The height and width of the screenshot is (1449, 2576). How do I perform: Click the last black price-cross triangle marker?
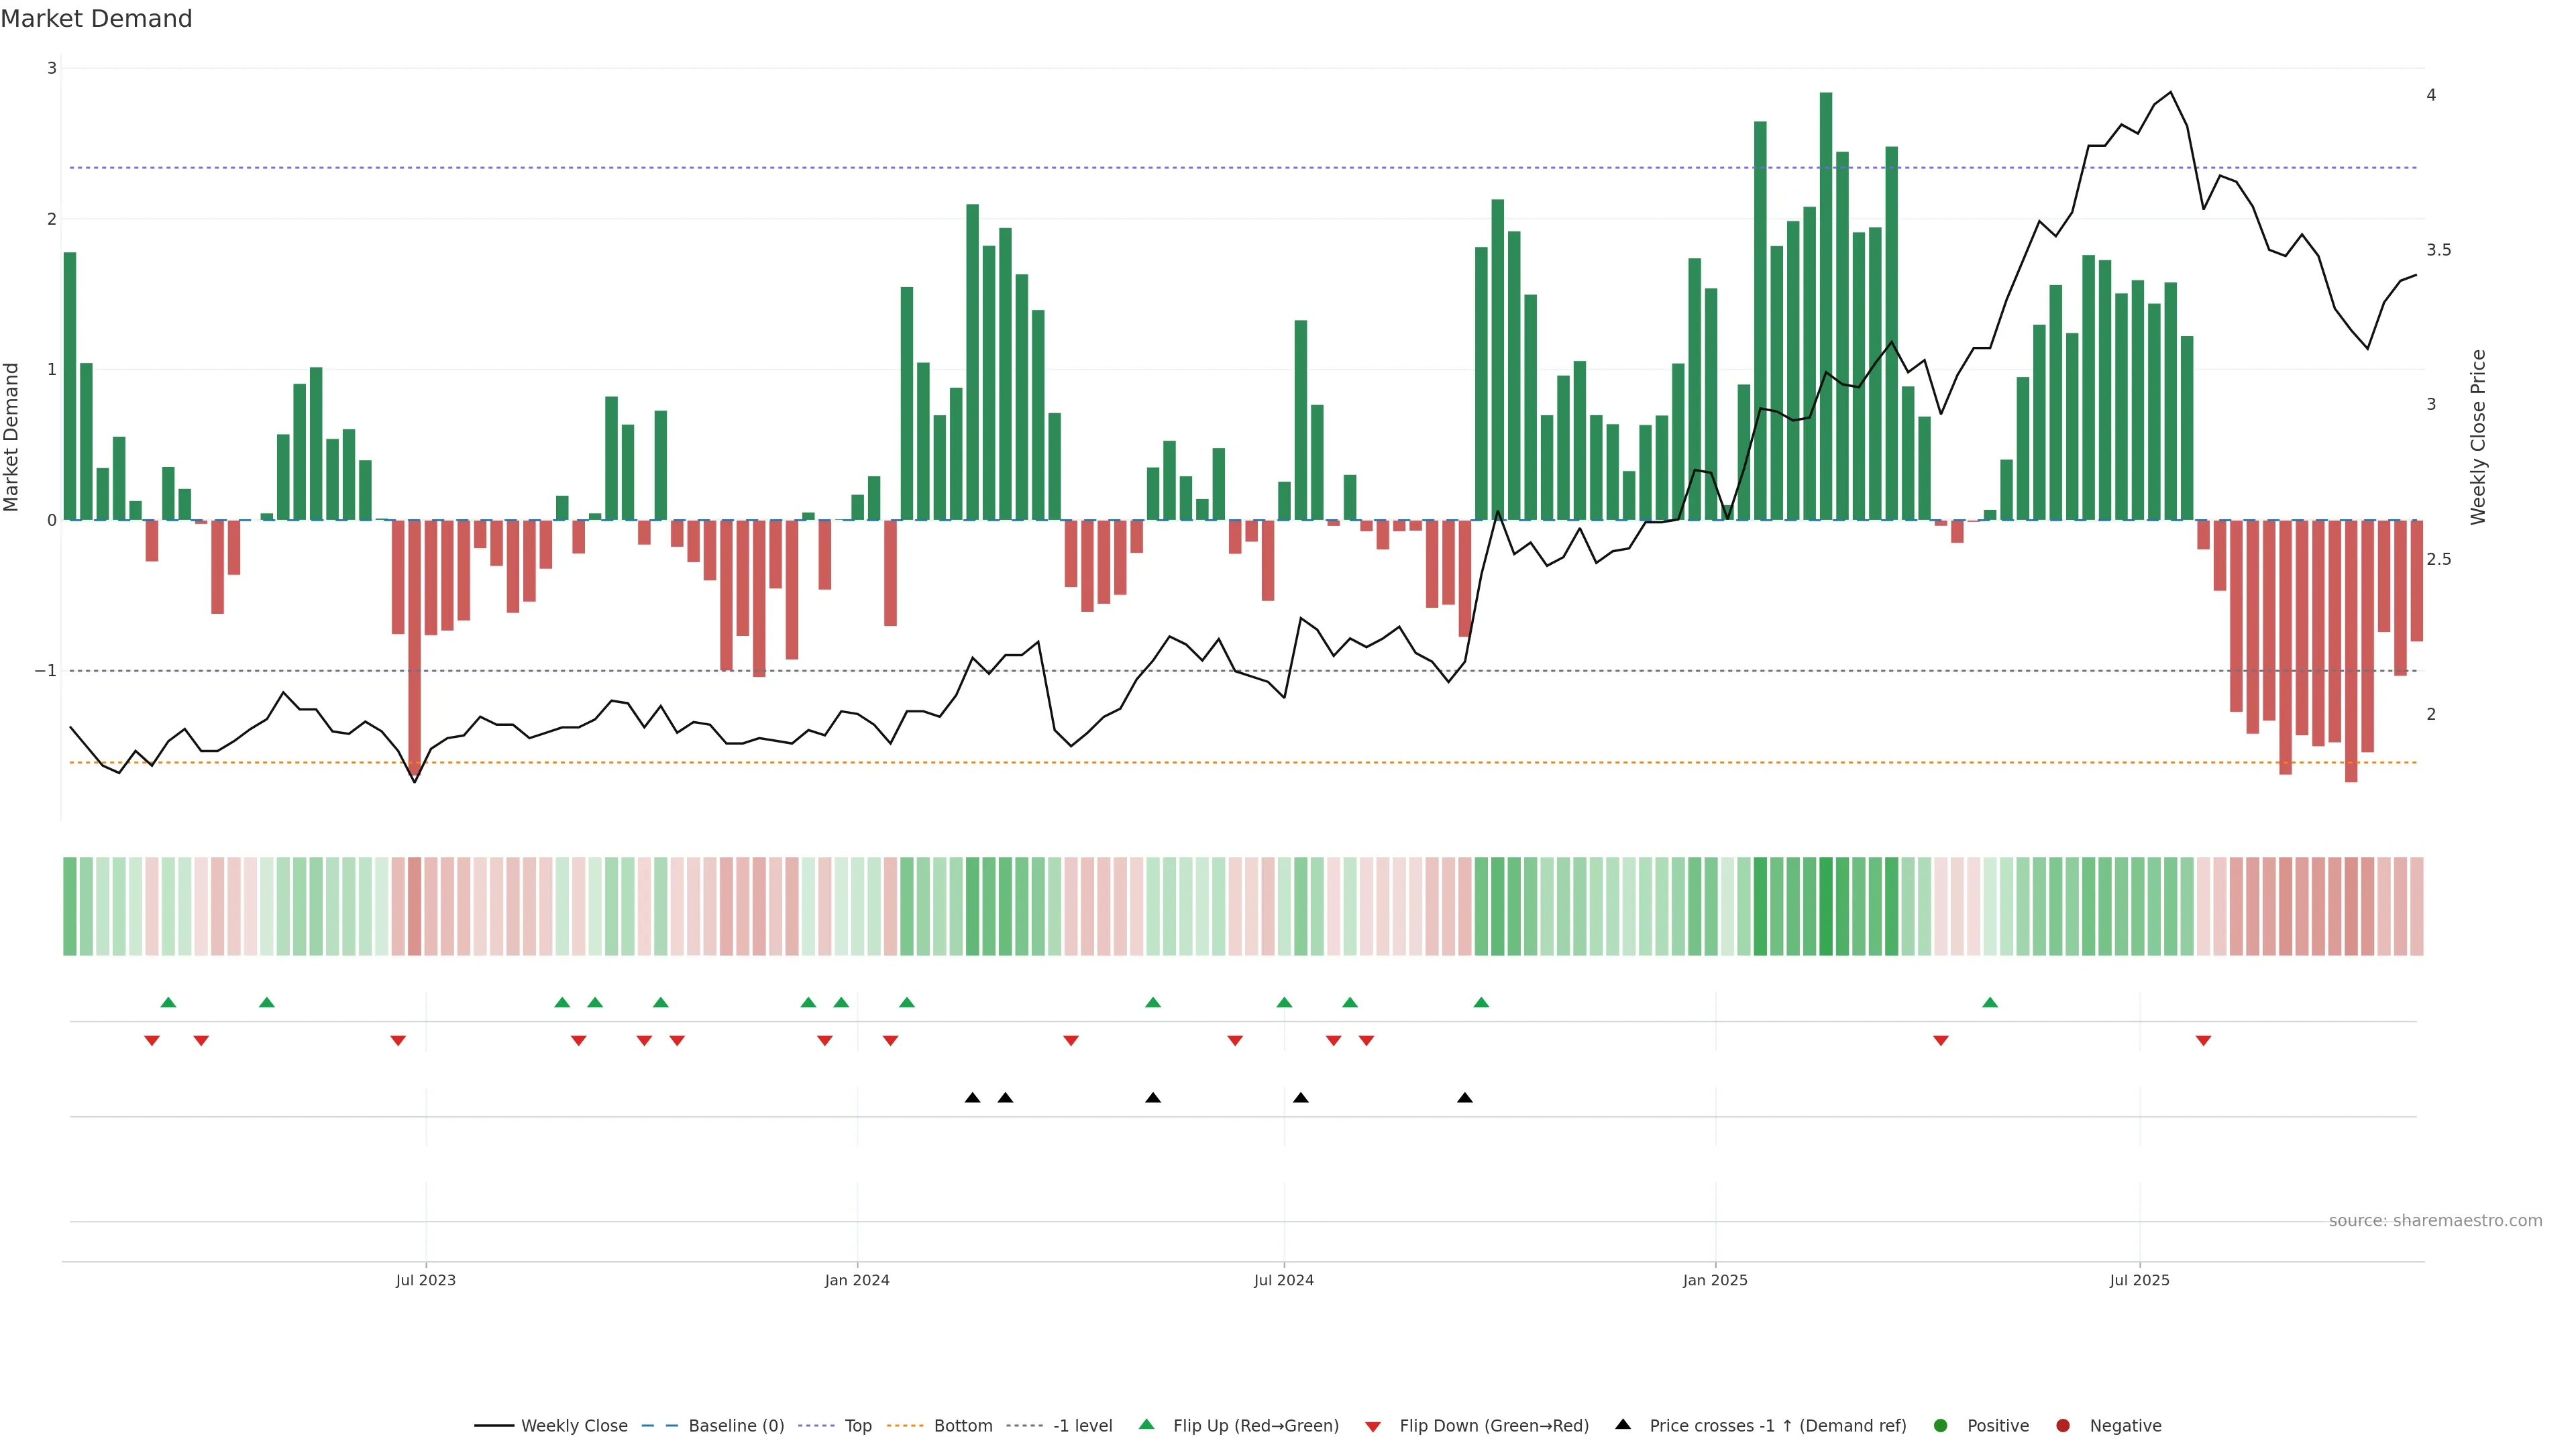(1465, 1098)
